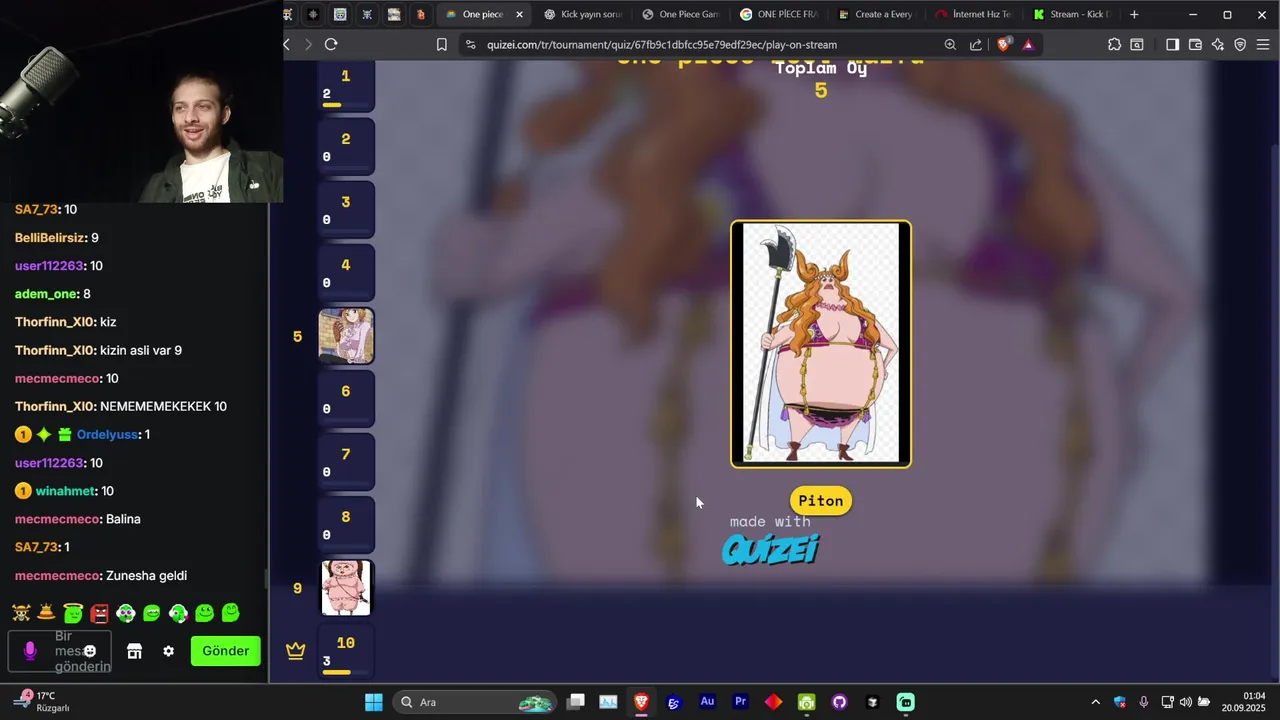This screenshot has width=1280, height=720.
Task: Switch to the ONE PİECE FRA Google tab
Action: tap(779, 14)
